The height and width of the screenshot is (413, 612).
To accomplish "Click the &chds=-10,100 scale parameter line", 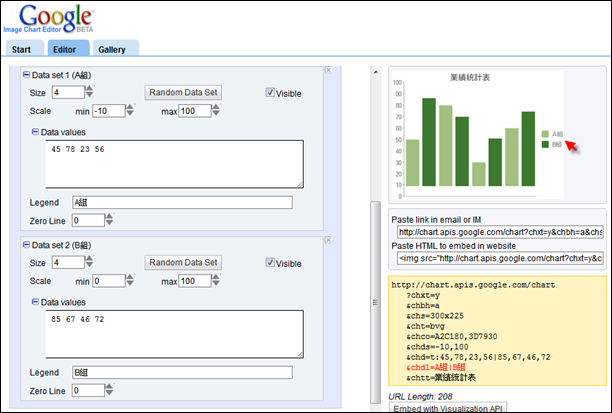I will [x=437, y=347].
